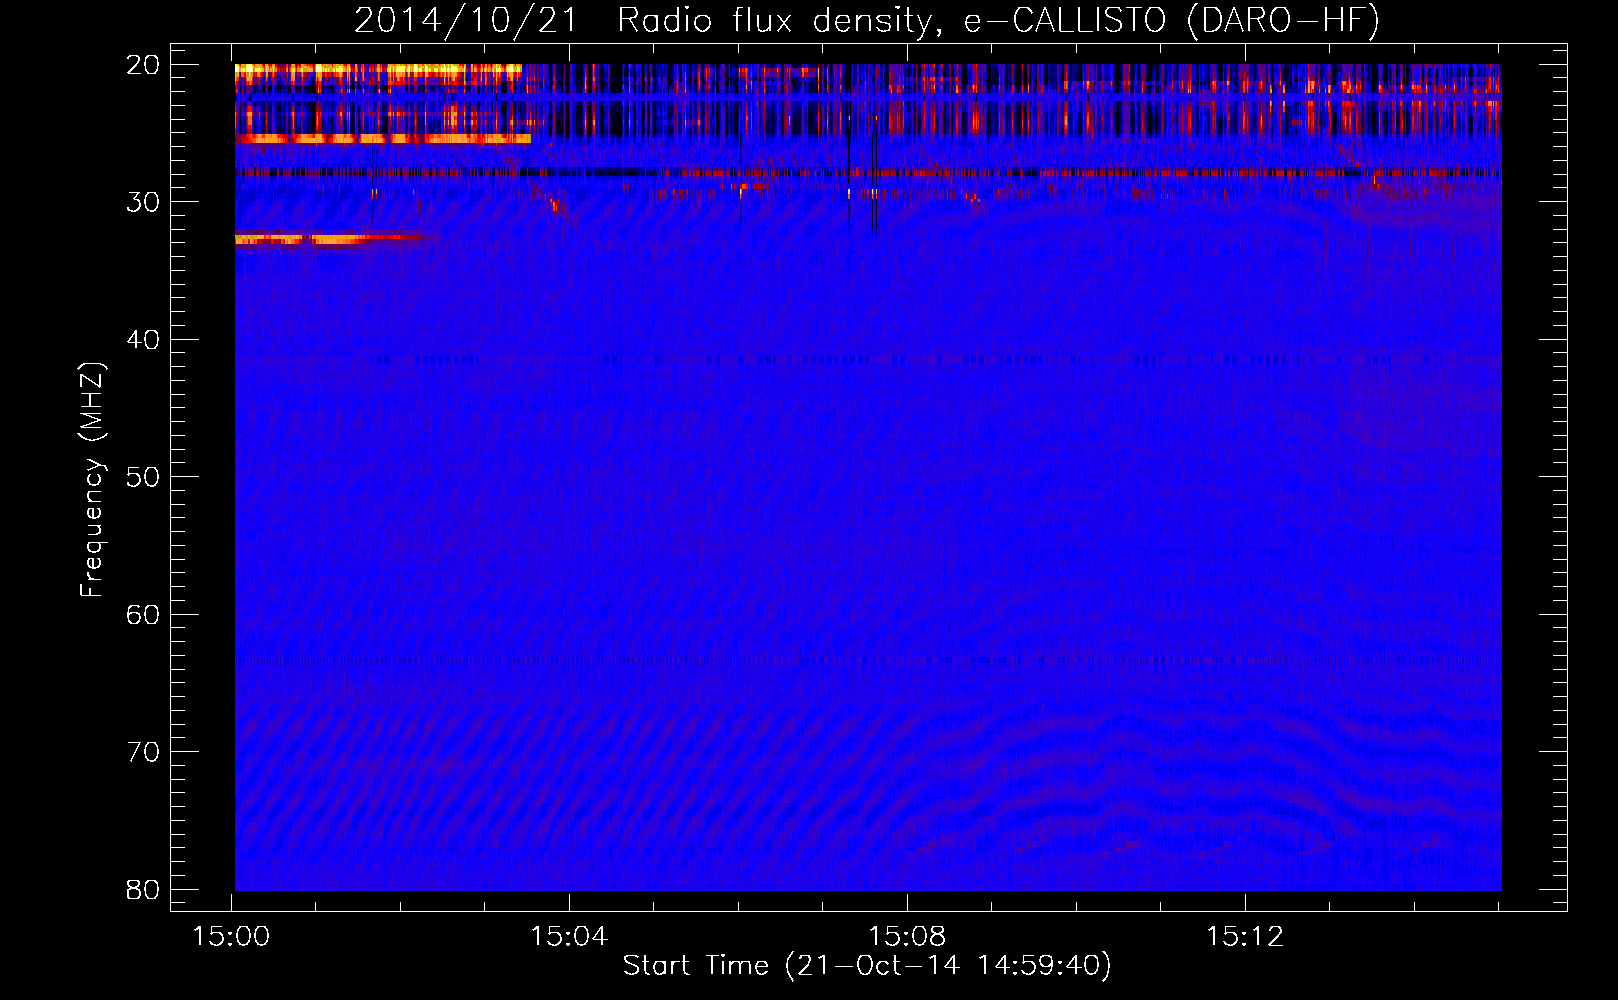Screen dimensions: 1618x1000
Task: Click the "Start Time (21-Oct-14 14:59:40)" label
Action: pos(867,966)
